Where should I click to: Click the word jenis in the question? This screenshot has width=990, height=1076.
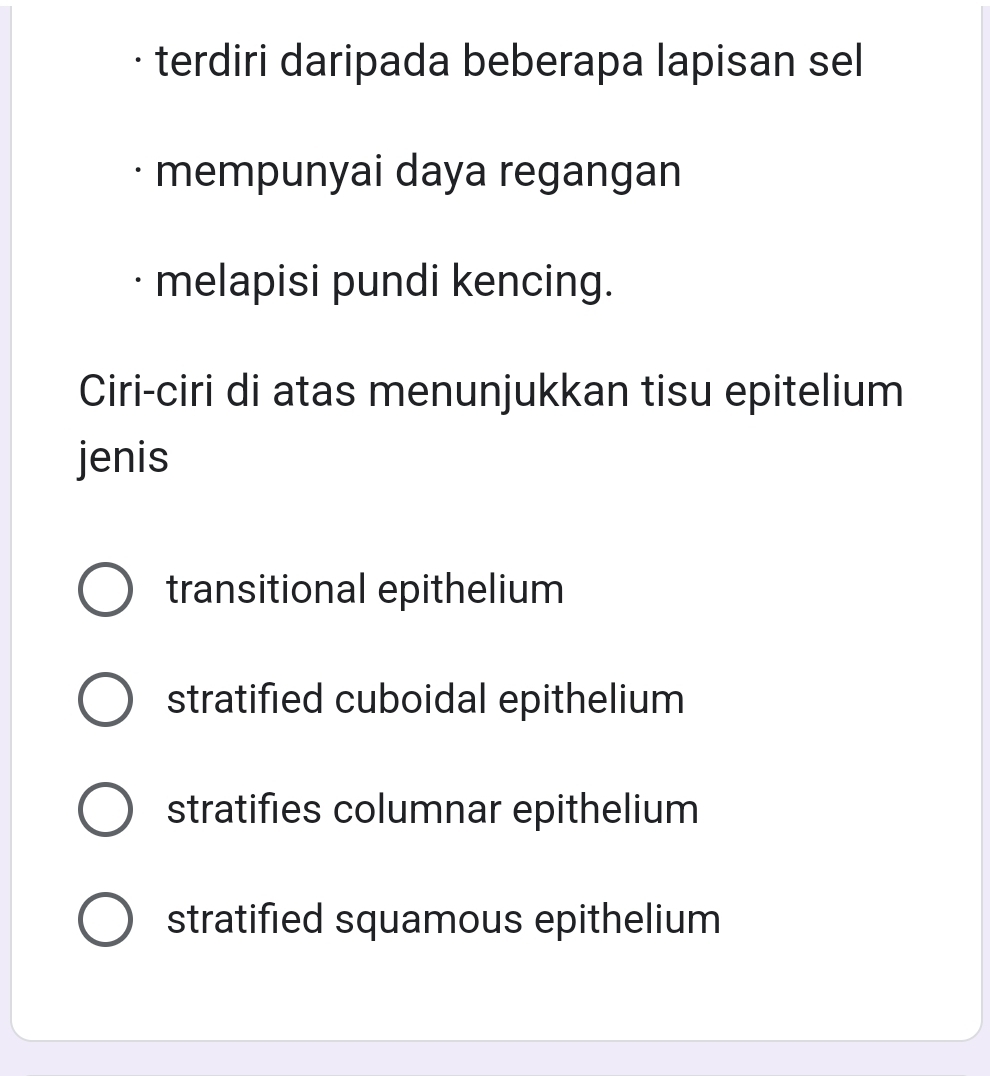click(x=123, y=458)
